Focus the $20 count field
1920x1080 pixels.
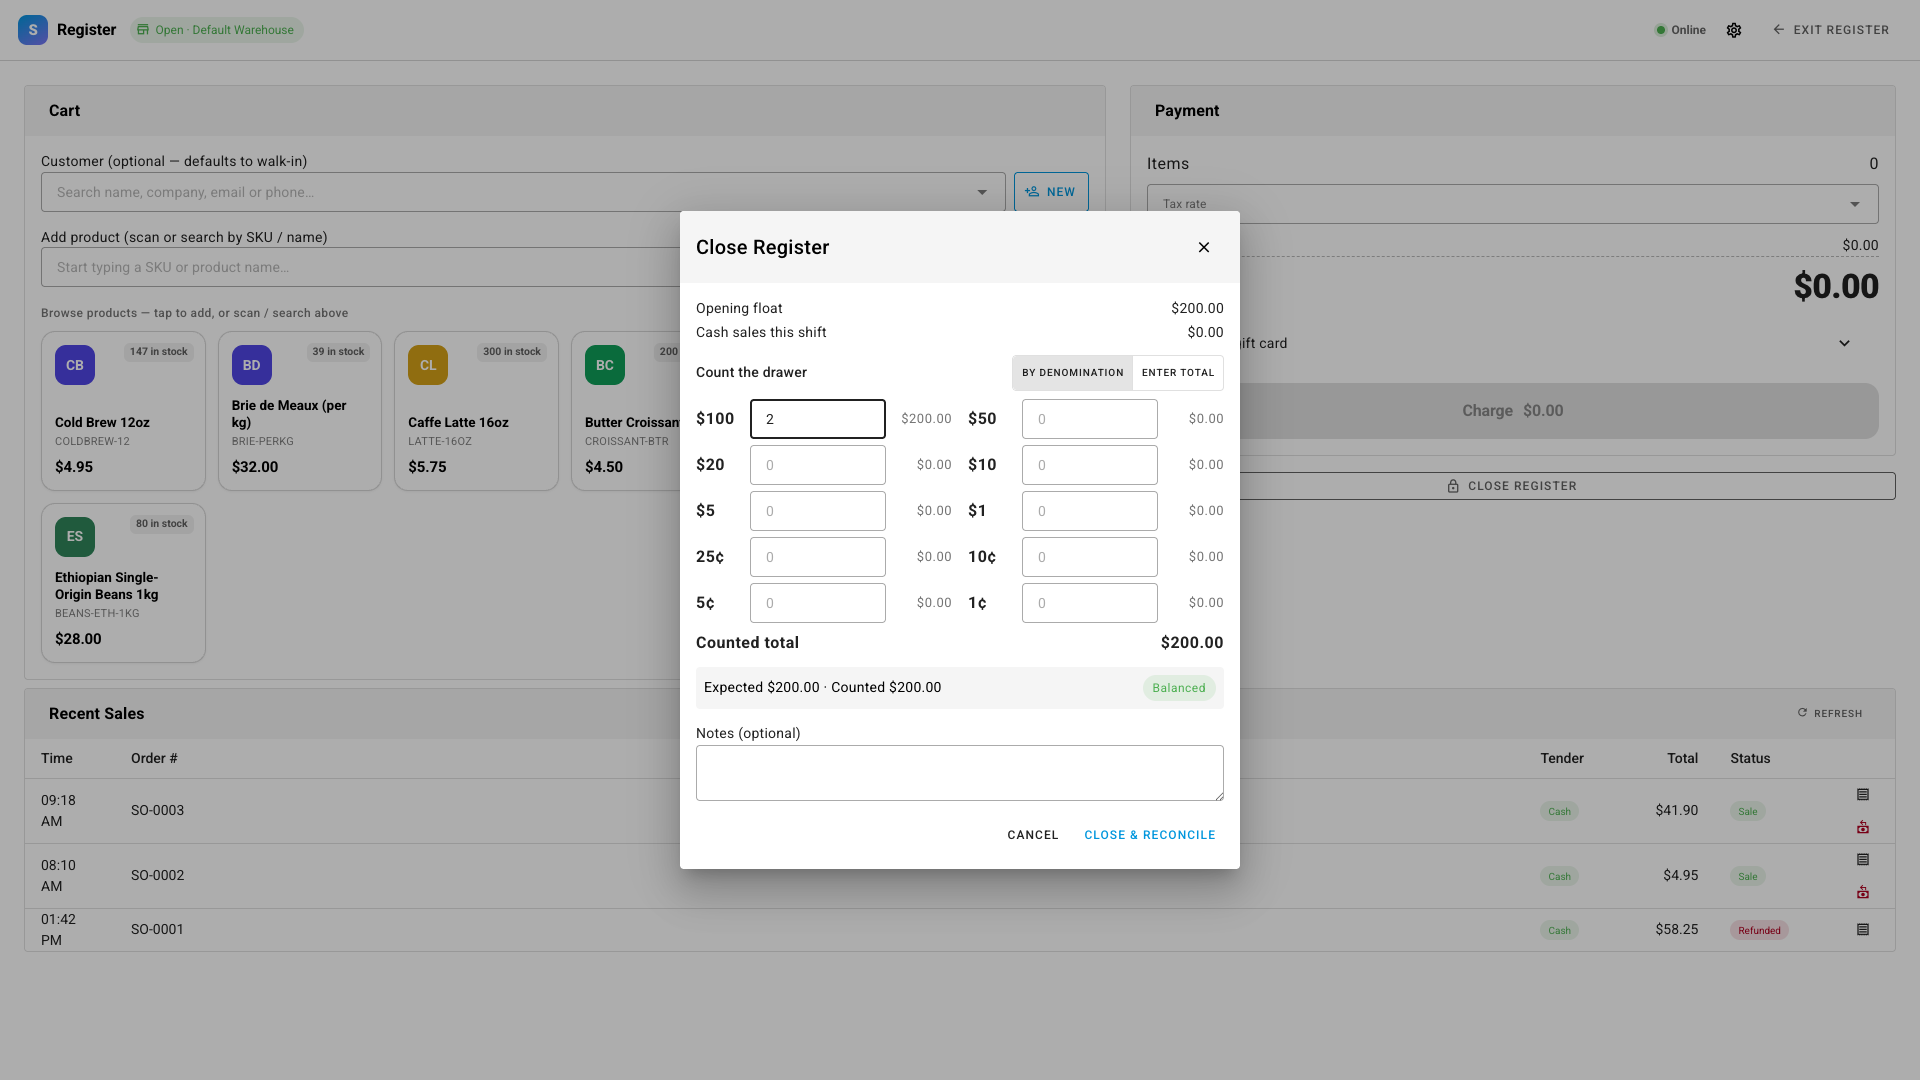(x=818, y=465)
